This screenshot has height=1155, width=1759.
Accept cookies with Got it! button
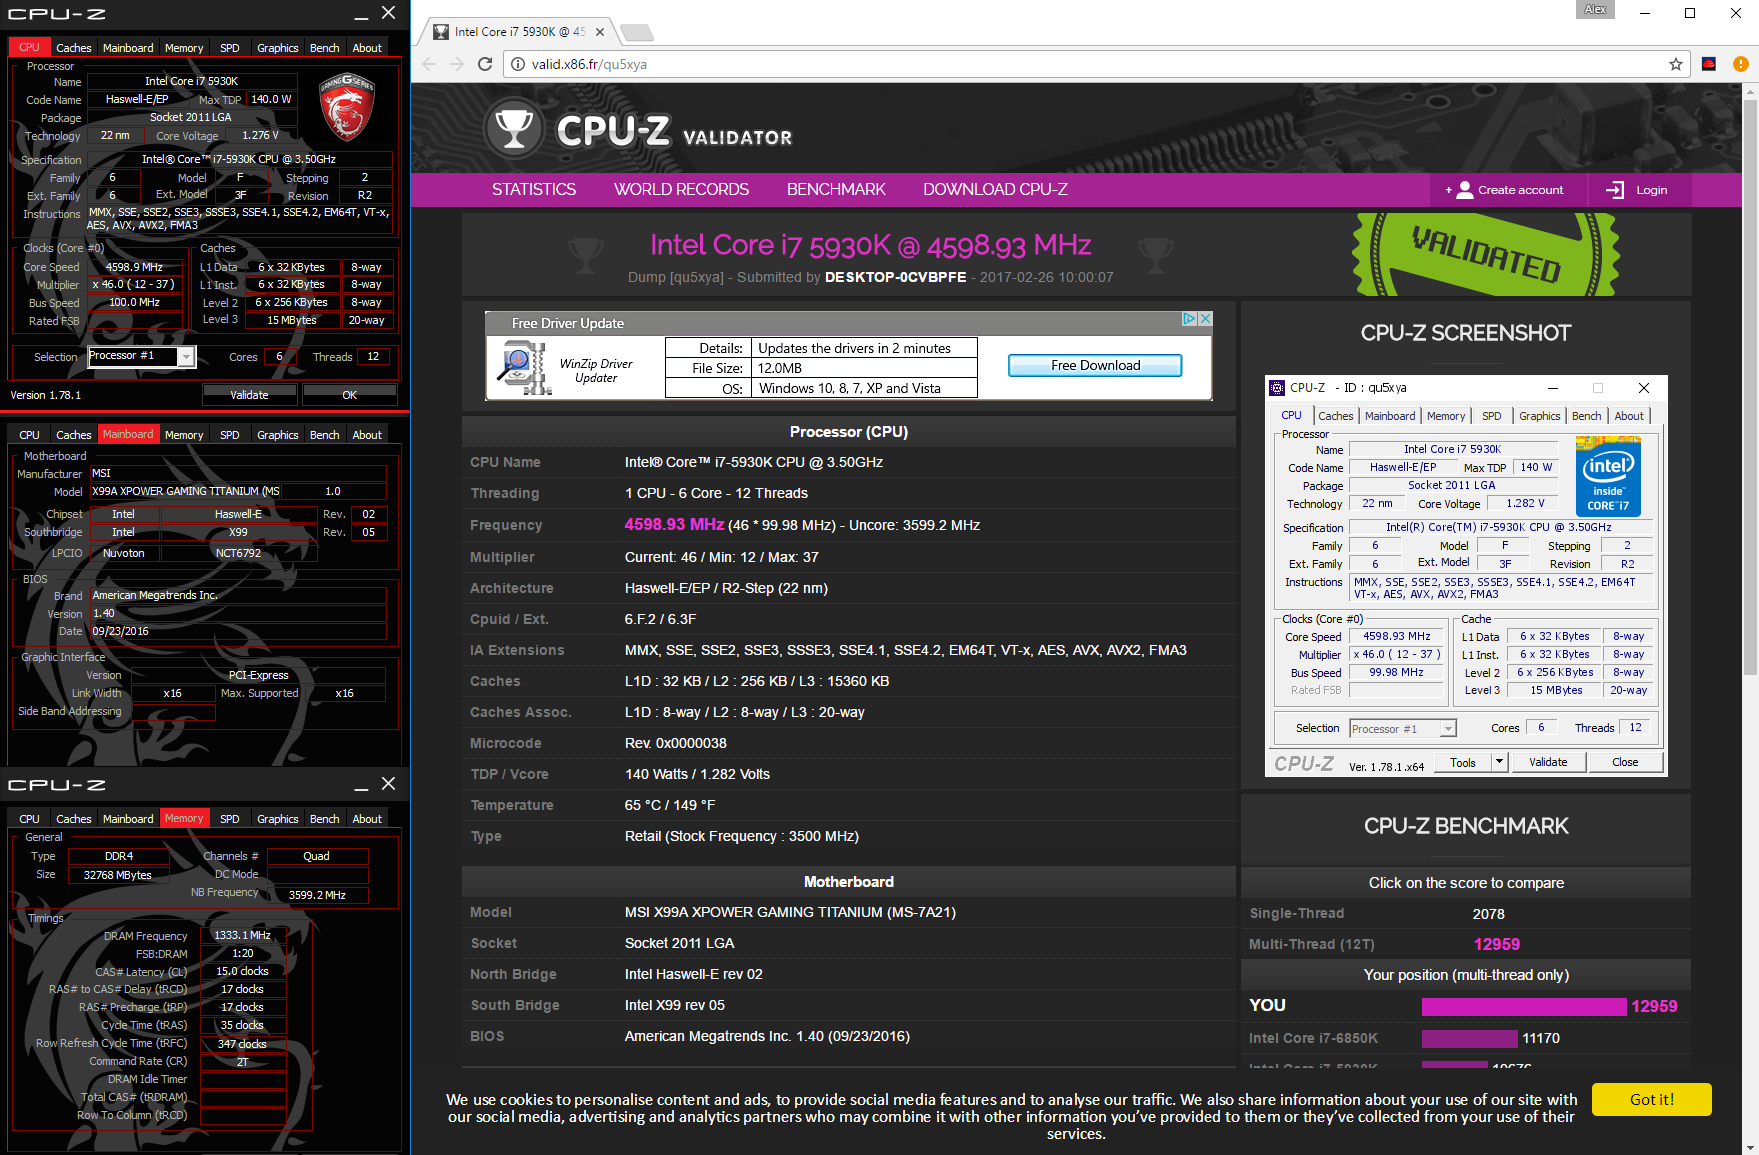click(x=1651, y=1099)
